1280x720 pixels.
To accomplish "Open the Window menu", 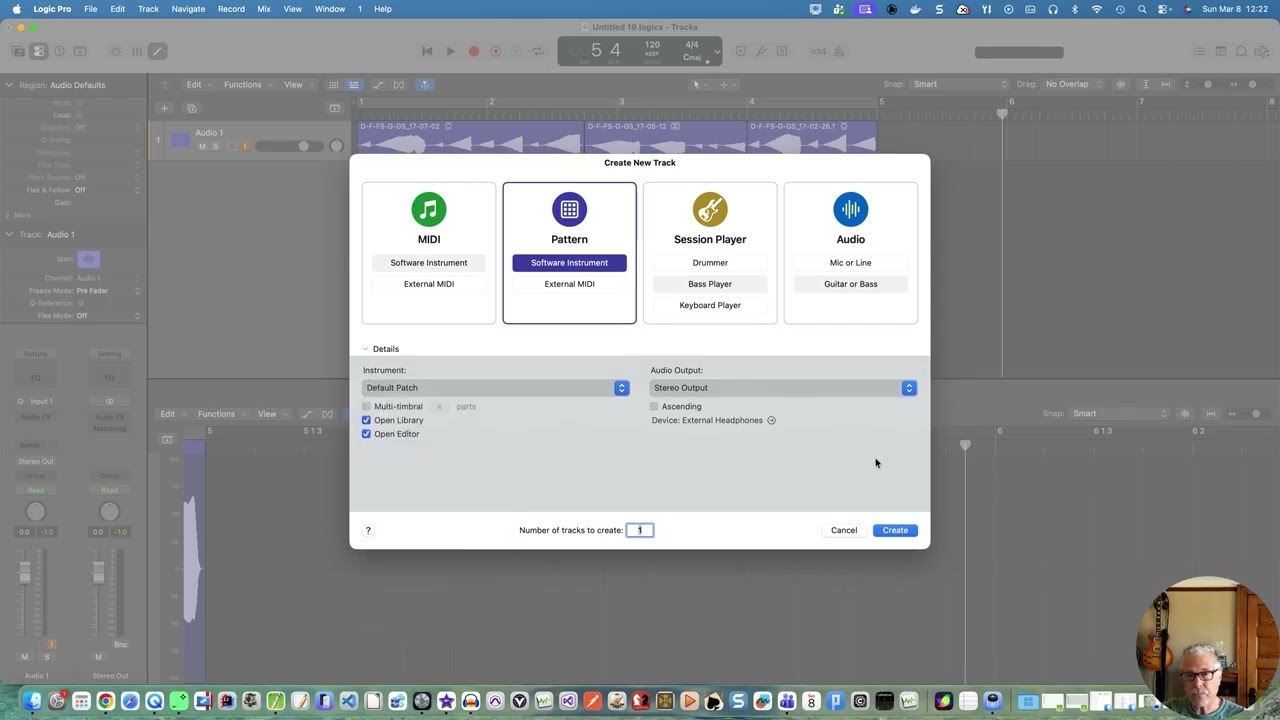I will [x=330, y=9].
